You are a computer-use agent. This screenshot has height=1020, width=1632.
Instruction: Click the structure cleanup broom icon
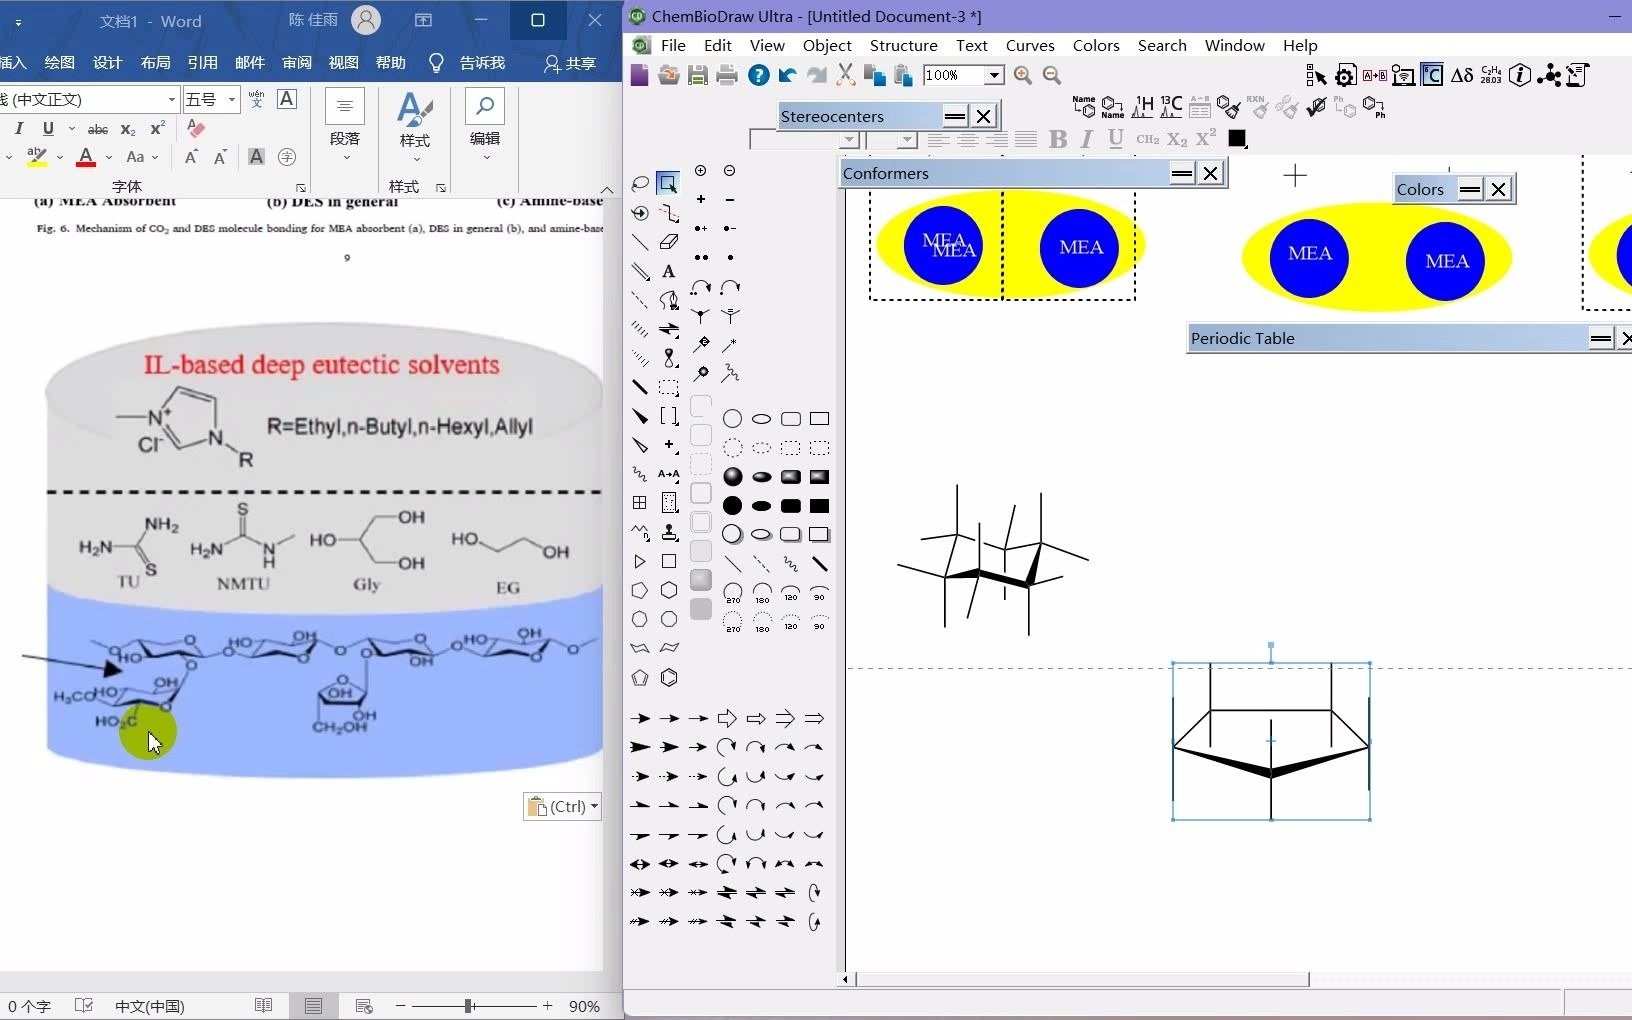[x=1231, y=108]
